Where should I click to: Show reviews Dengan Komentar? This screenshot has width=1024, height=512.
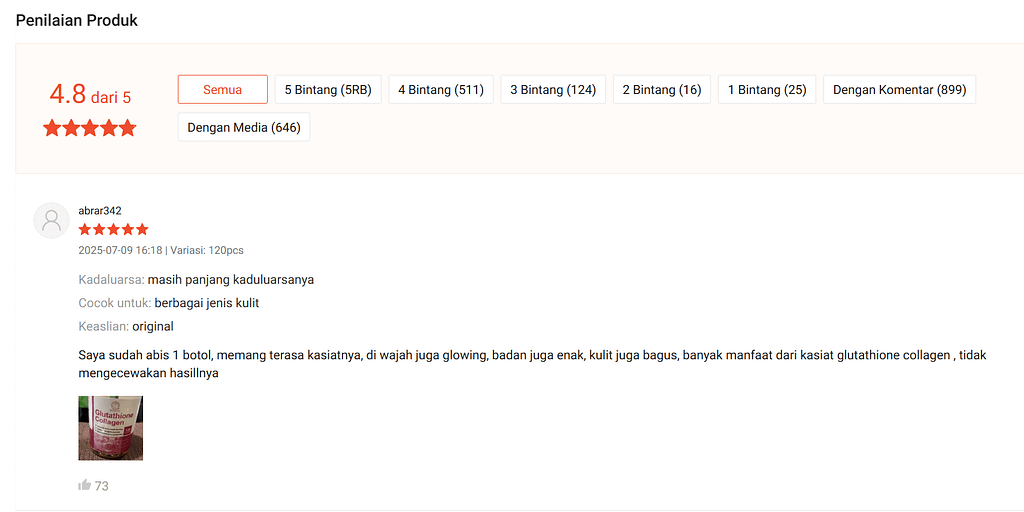[899, 90]
